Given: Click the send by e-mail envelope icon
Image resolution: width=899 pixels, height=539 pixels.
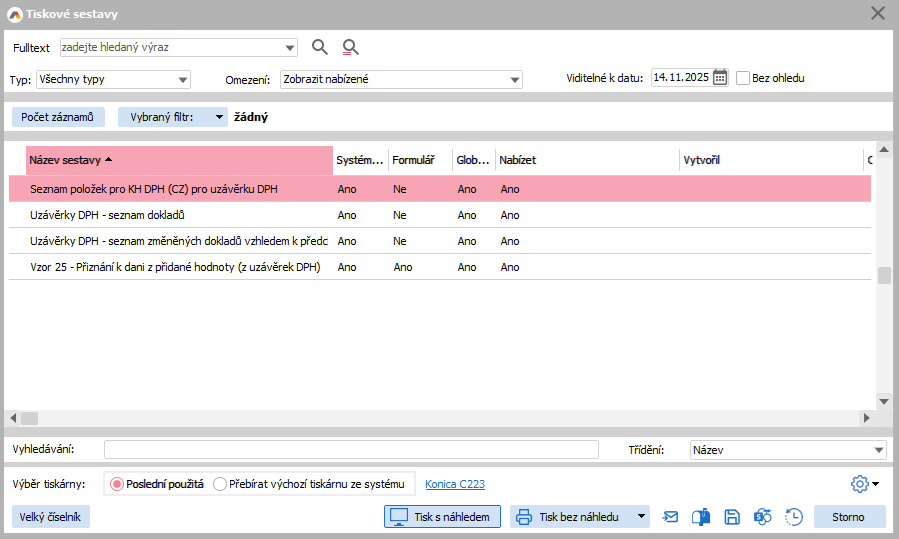Looking at the screenshot, I should (x=671, y=517).
